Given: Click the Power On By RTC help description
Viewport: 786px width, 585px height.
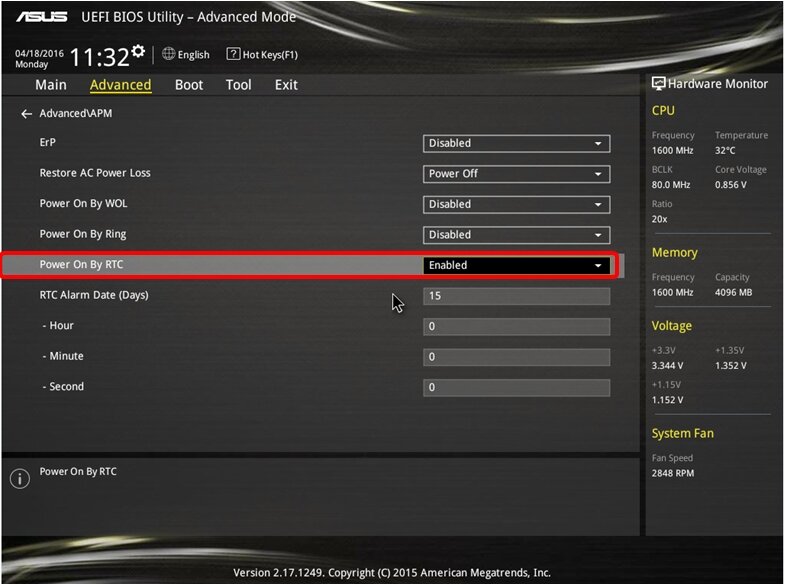Looking at the screenshot, I should pos(78,472).
